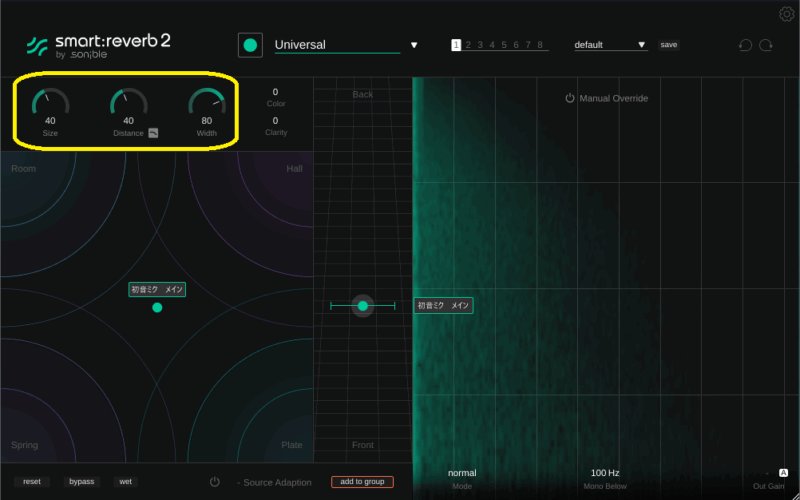This screenshot has height=500, width=800.
Task: Select state slot 4
Action: [492, 45]
